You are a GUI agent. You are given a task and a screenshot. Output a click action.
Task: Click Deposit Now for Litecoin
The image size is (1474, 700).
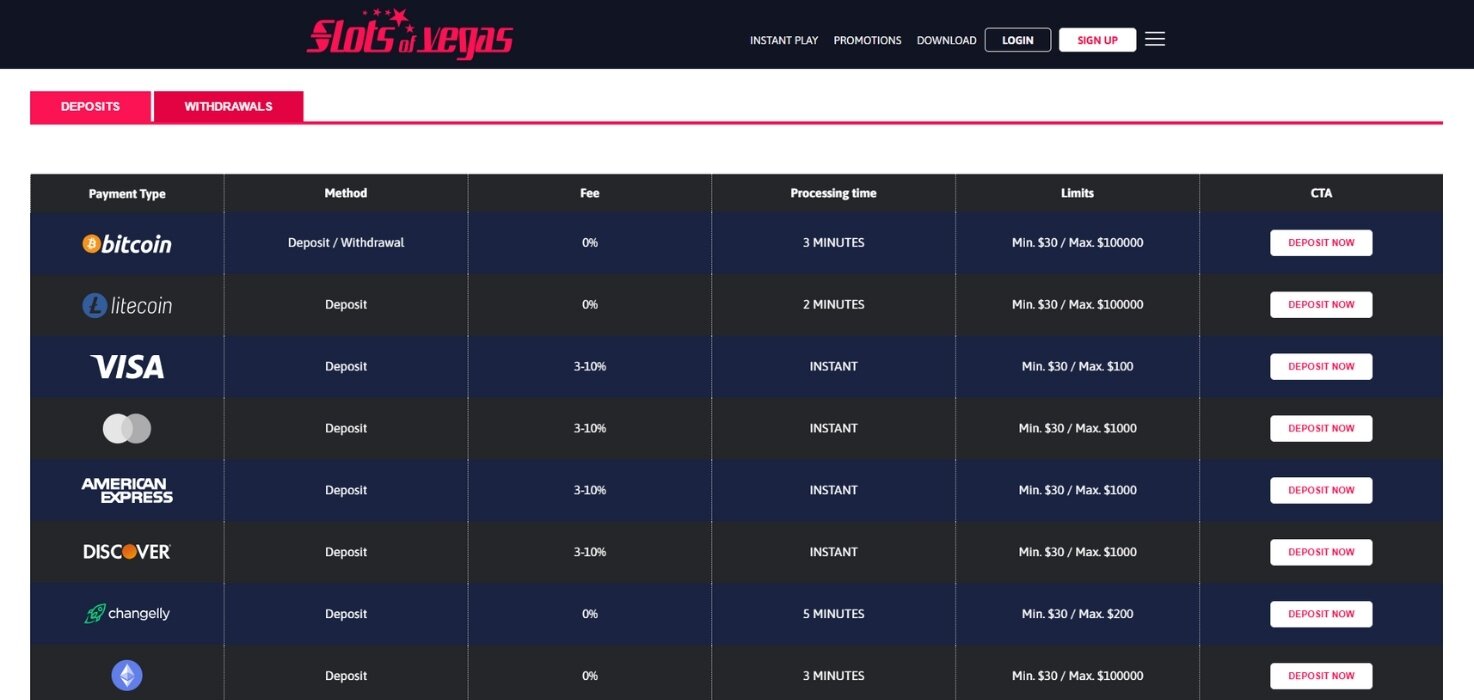[x=1321, y=305]
